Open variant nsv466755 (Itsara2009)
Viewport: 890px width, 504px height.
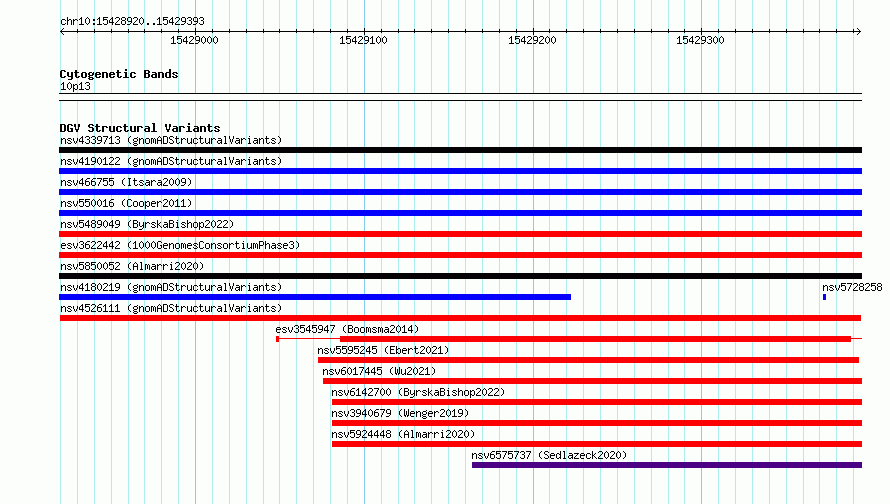(126, 182)
